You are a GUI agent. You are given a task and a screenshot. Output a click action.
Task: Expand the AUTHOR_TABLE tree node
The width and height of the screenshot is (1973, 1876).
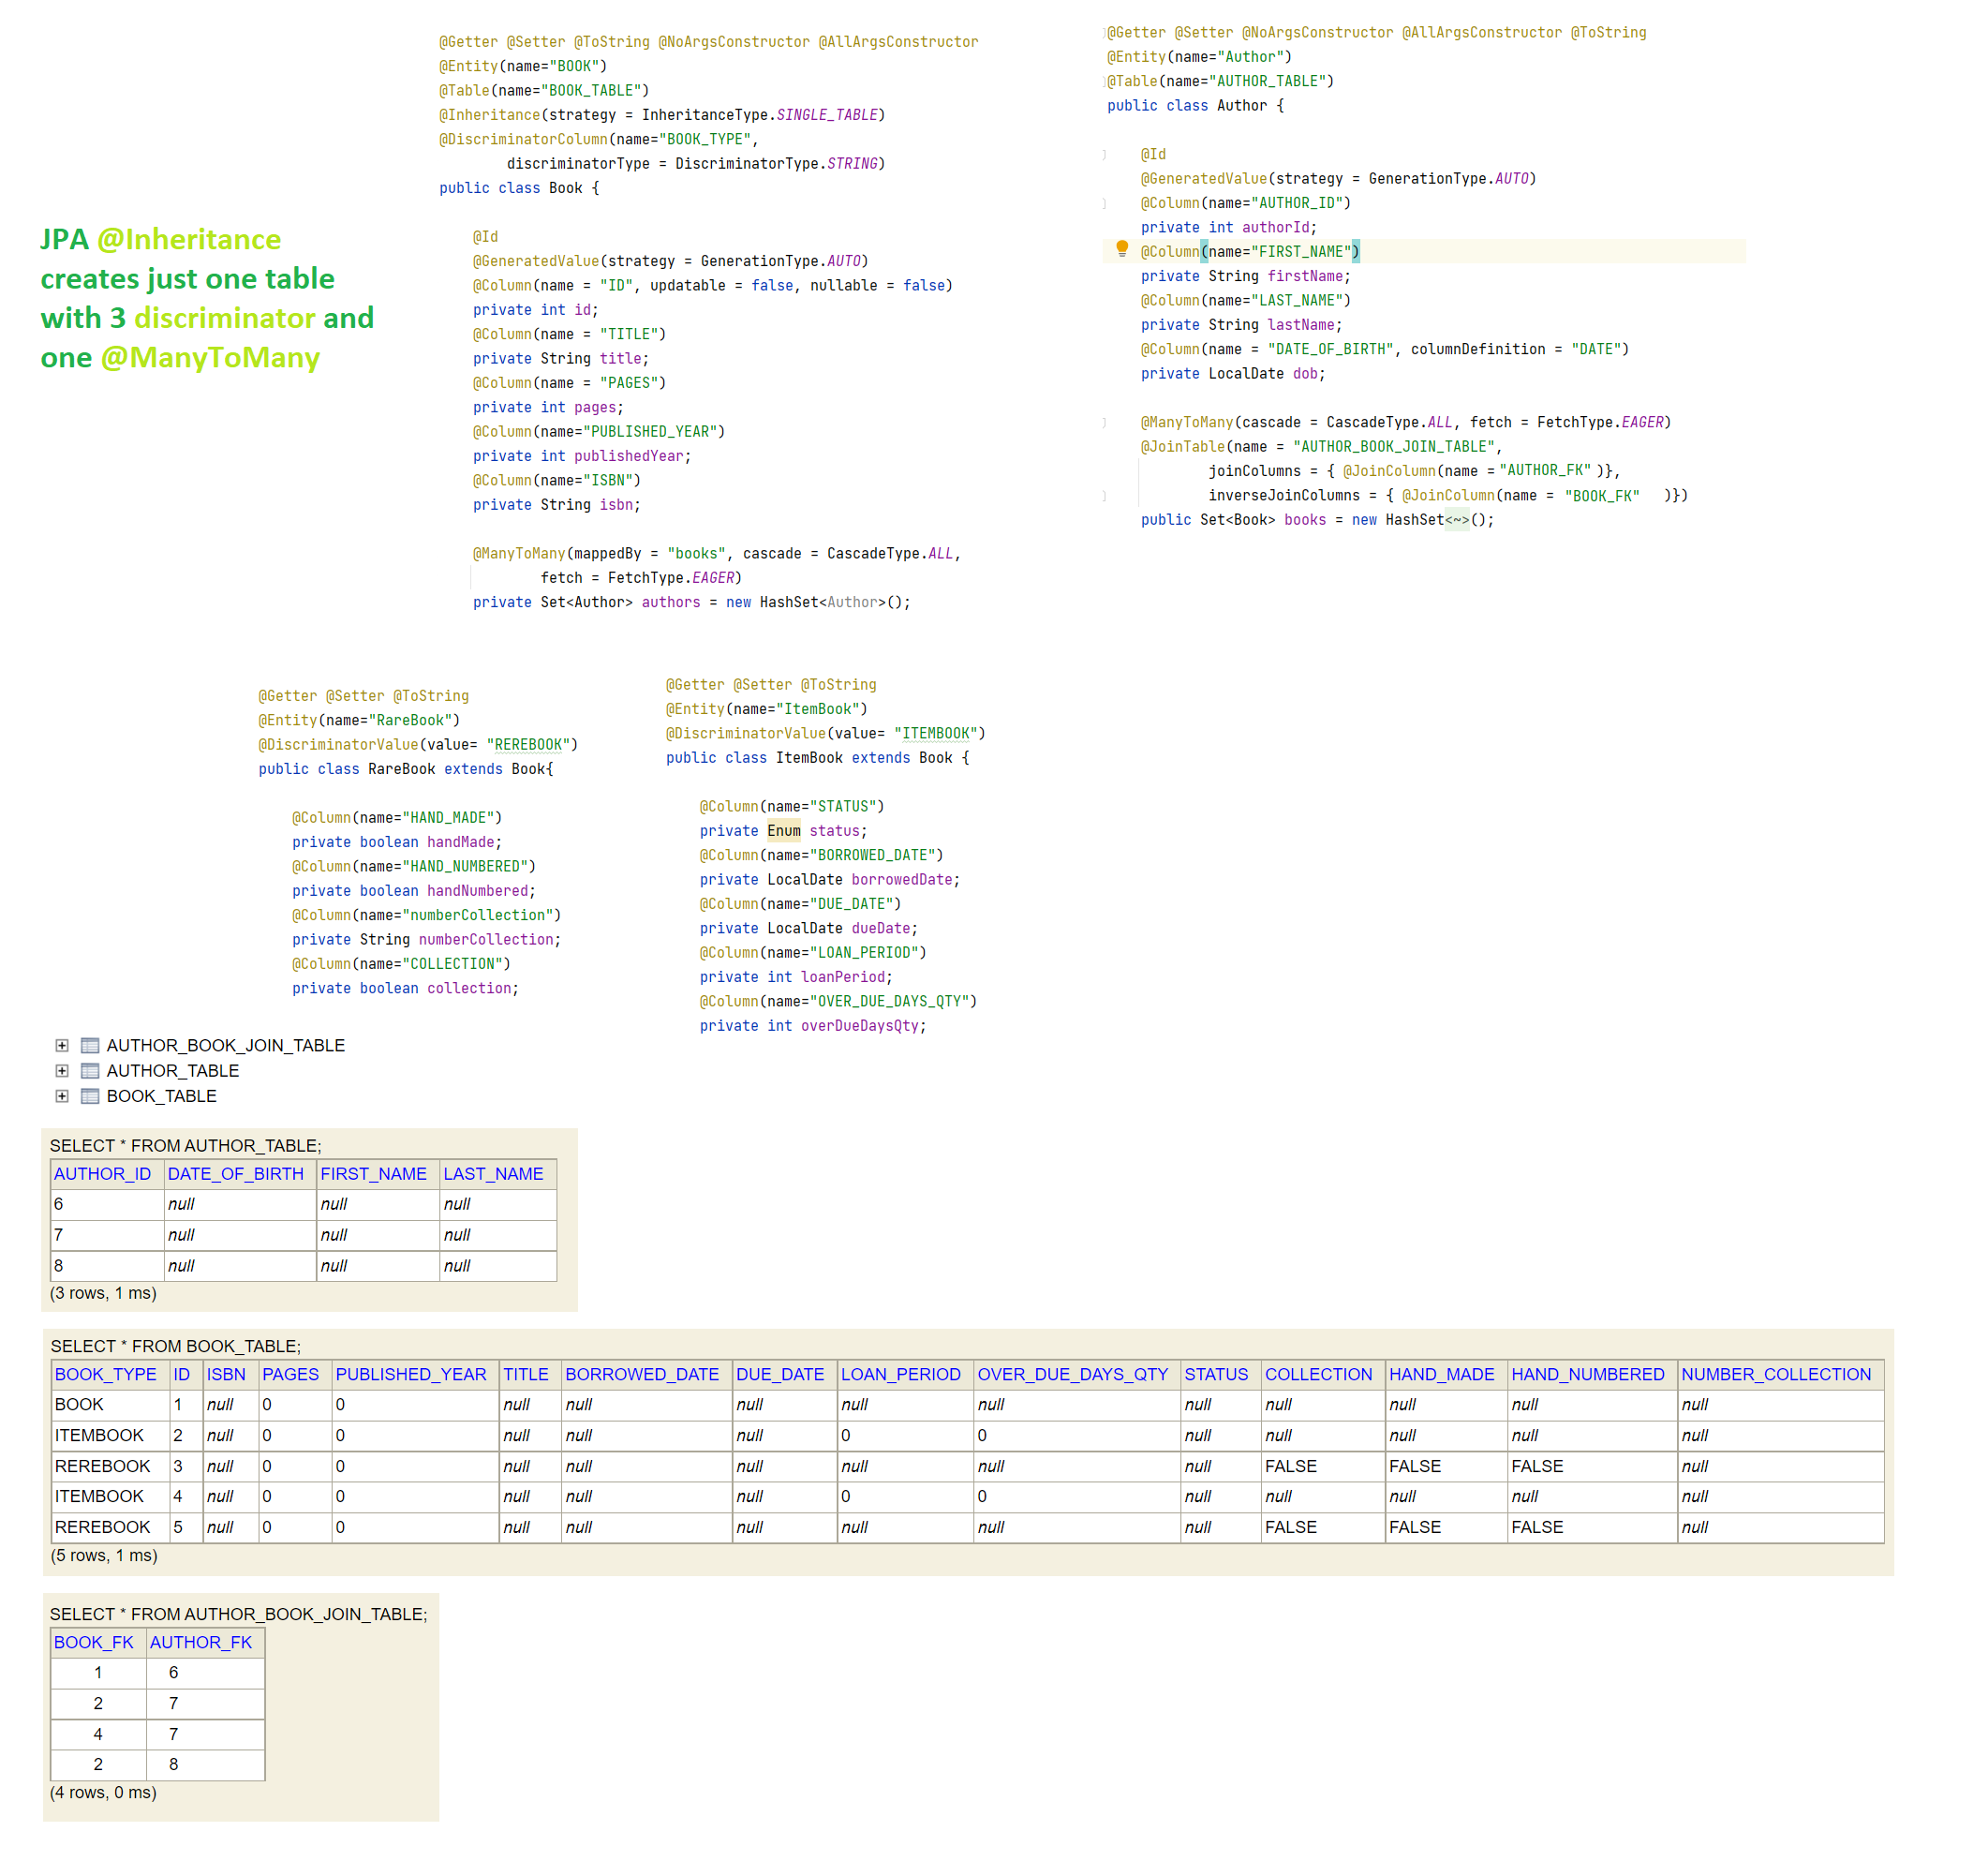click(x=62, y=1070)
